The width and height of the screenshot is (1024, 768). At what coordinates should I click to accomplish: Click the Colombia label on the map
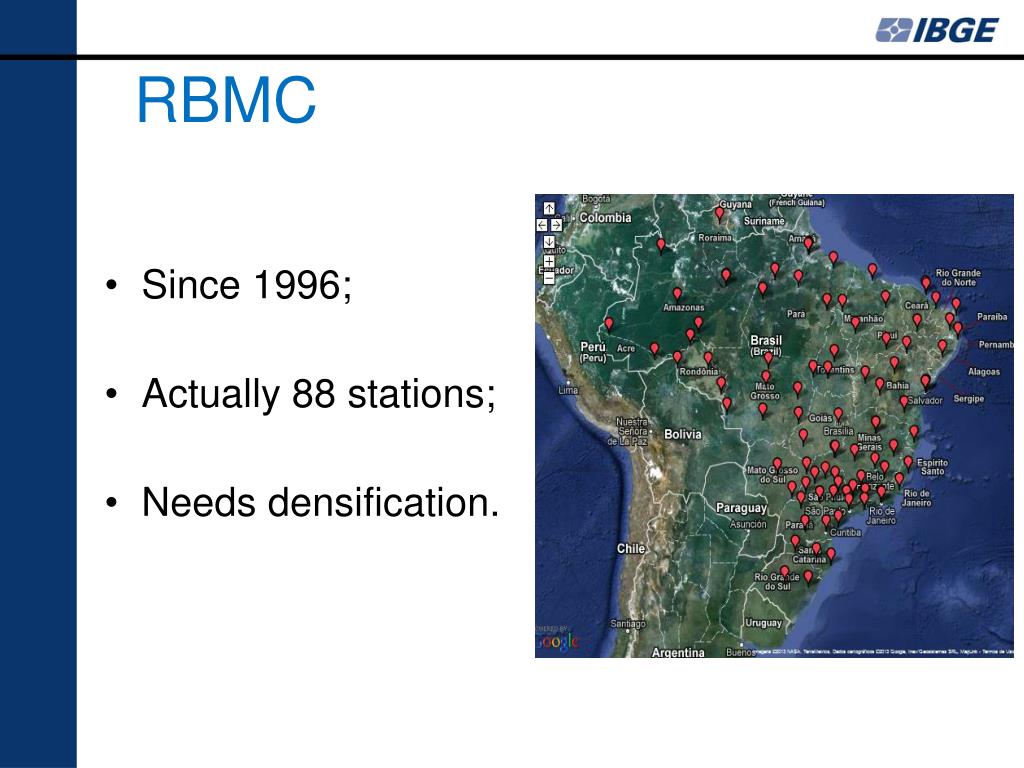point(605,217)
